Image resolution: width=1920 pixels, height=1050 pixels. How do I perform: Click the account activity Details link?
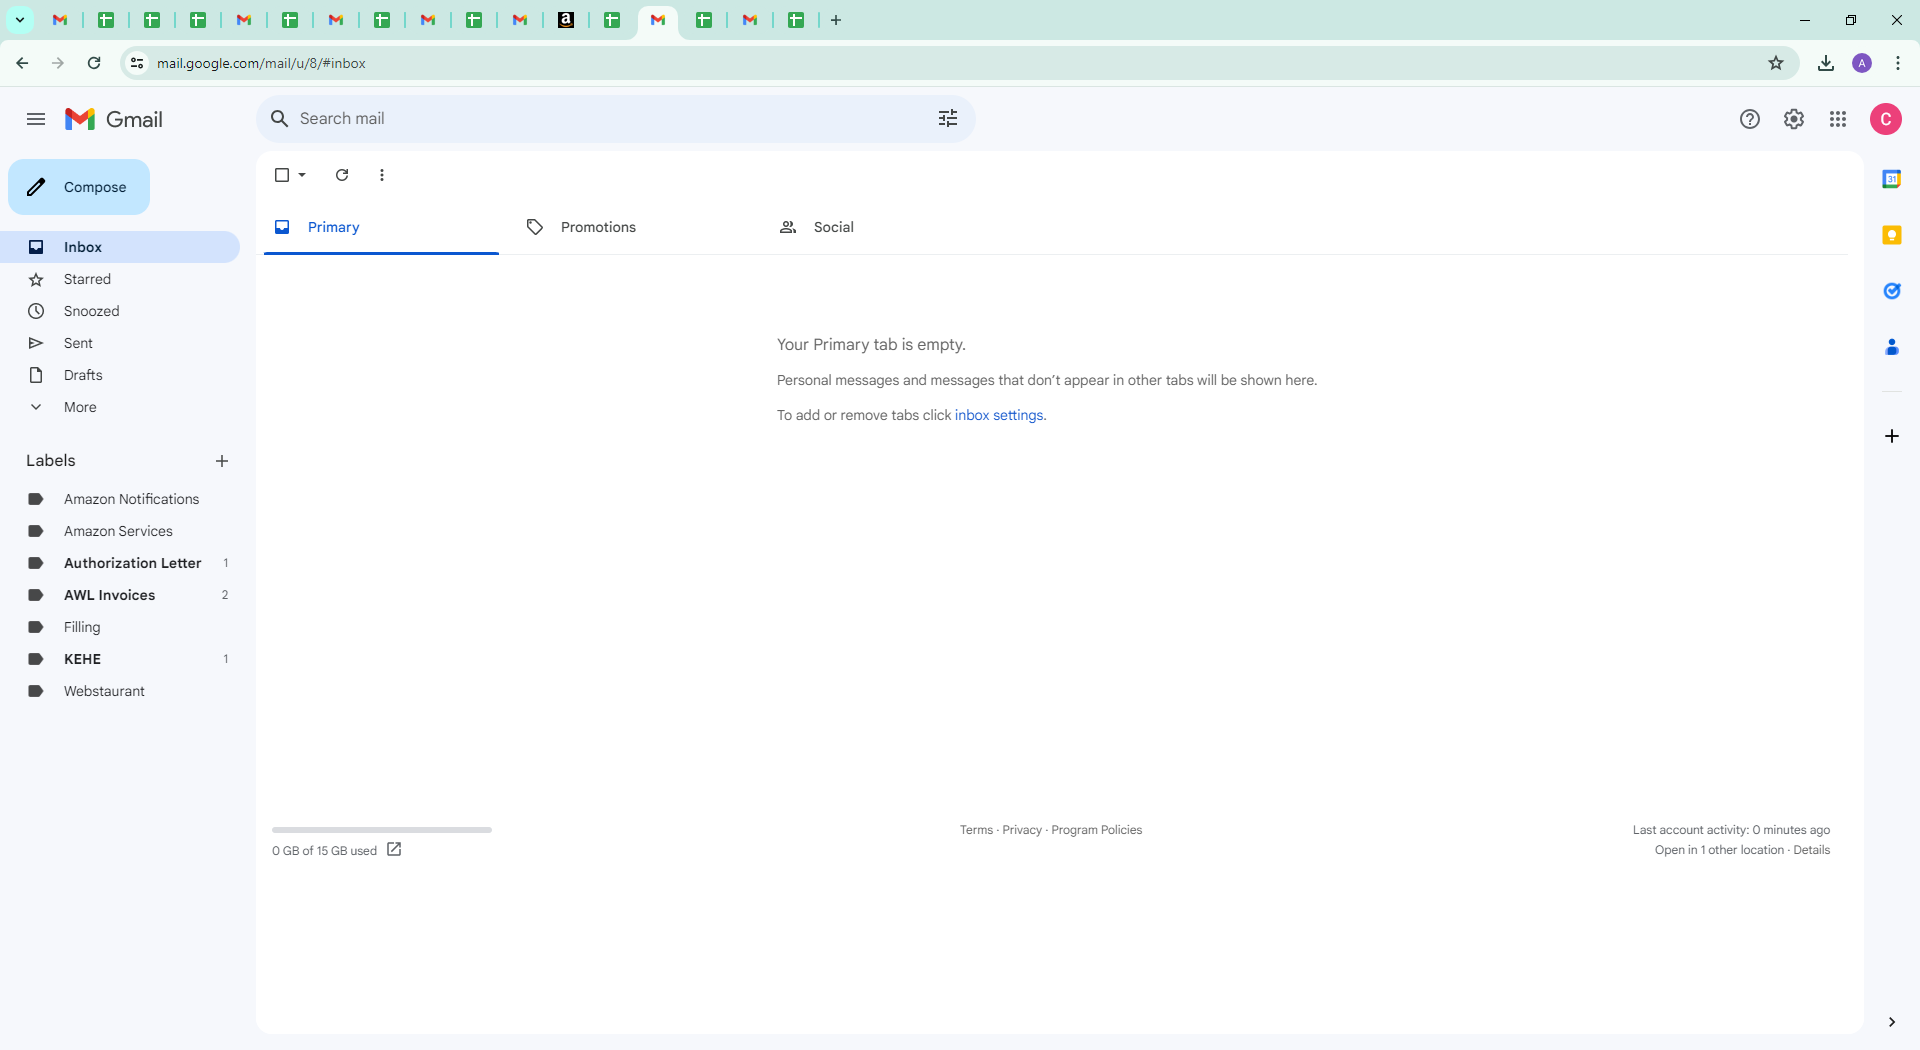point(1811,850)
